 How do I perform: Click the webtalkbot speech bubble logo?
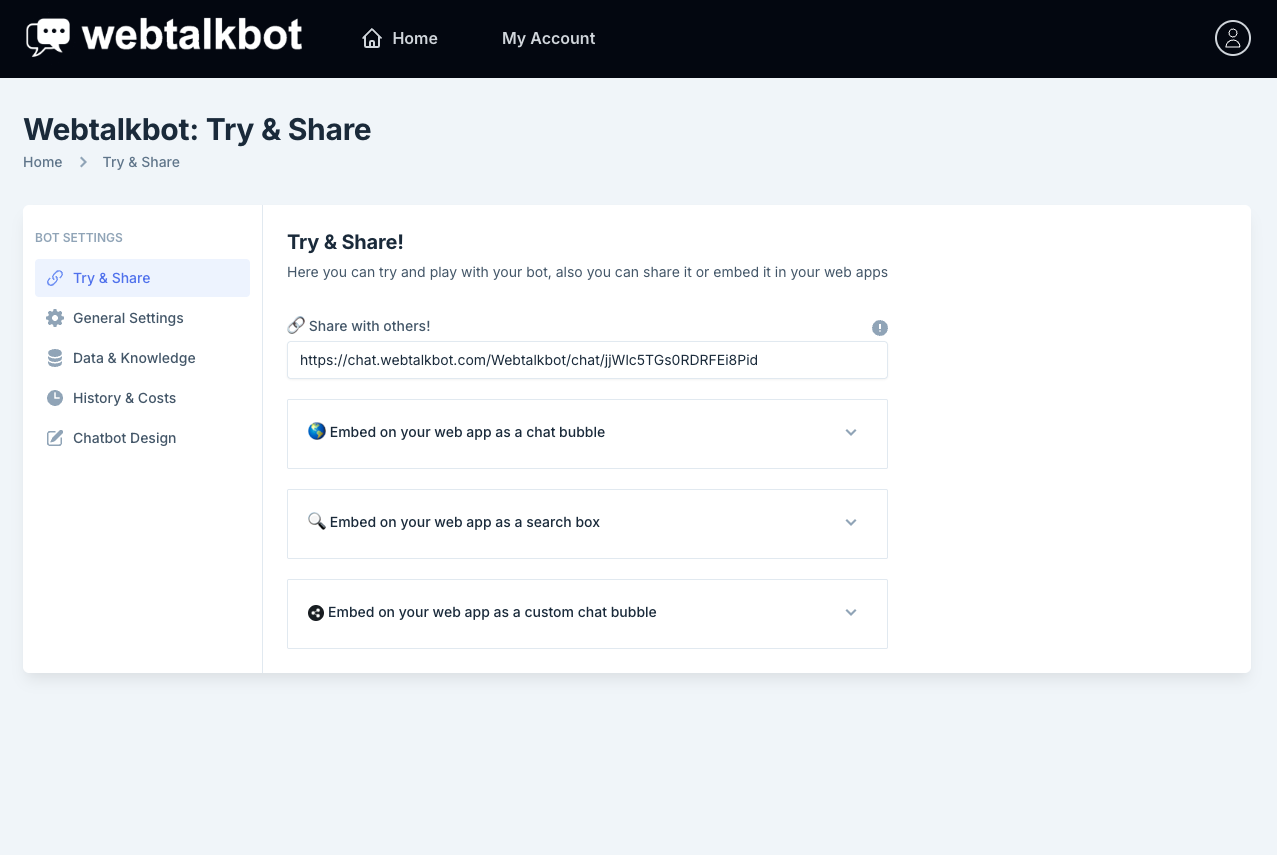pos(48,38)
